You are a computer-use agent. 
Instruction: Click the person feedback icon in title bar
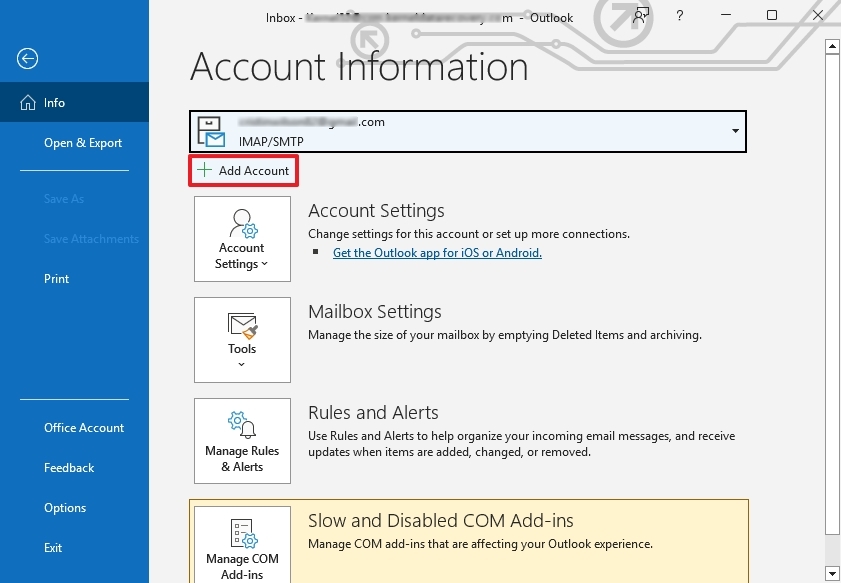click(640, 16)
